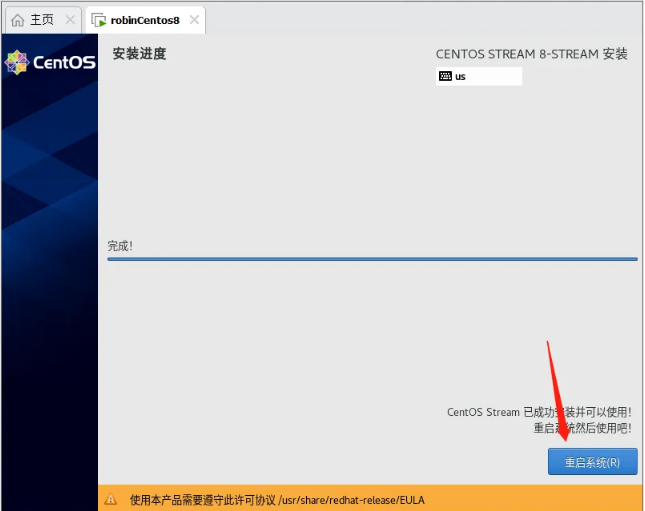Click the CentOS logo in sidebar
The image size is (645, 511).
click(x=50, y=63)
